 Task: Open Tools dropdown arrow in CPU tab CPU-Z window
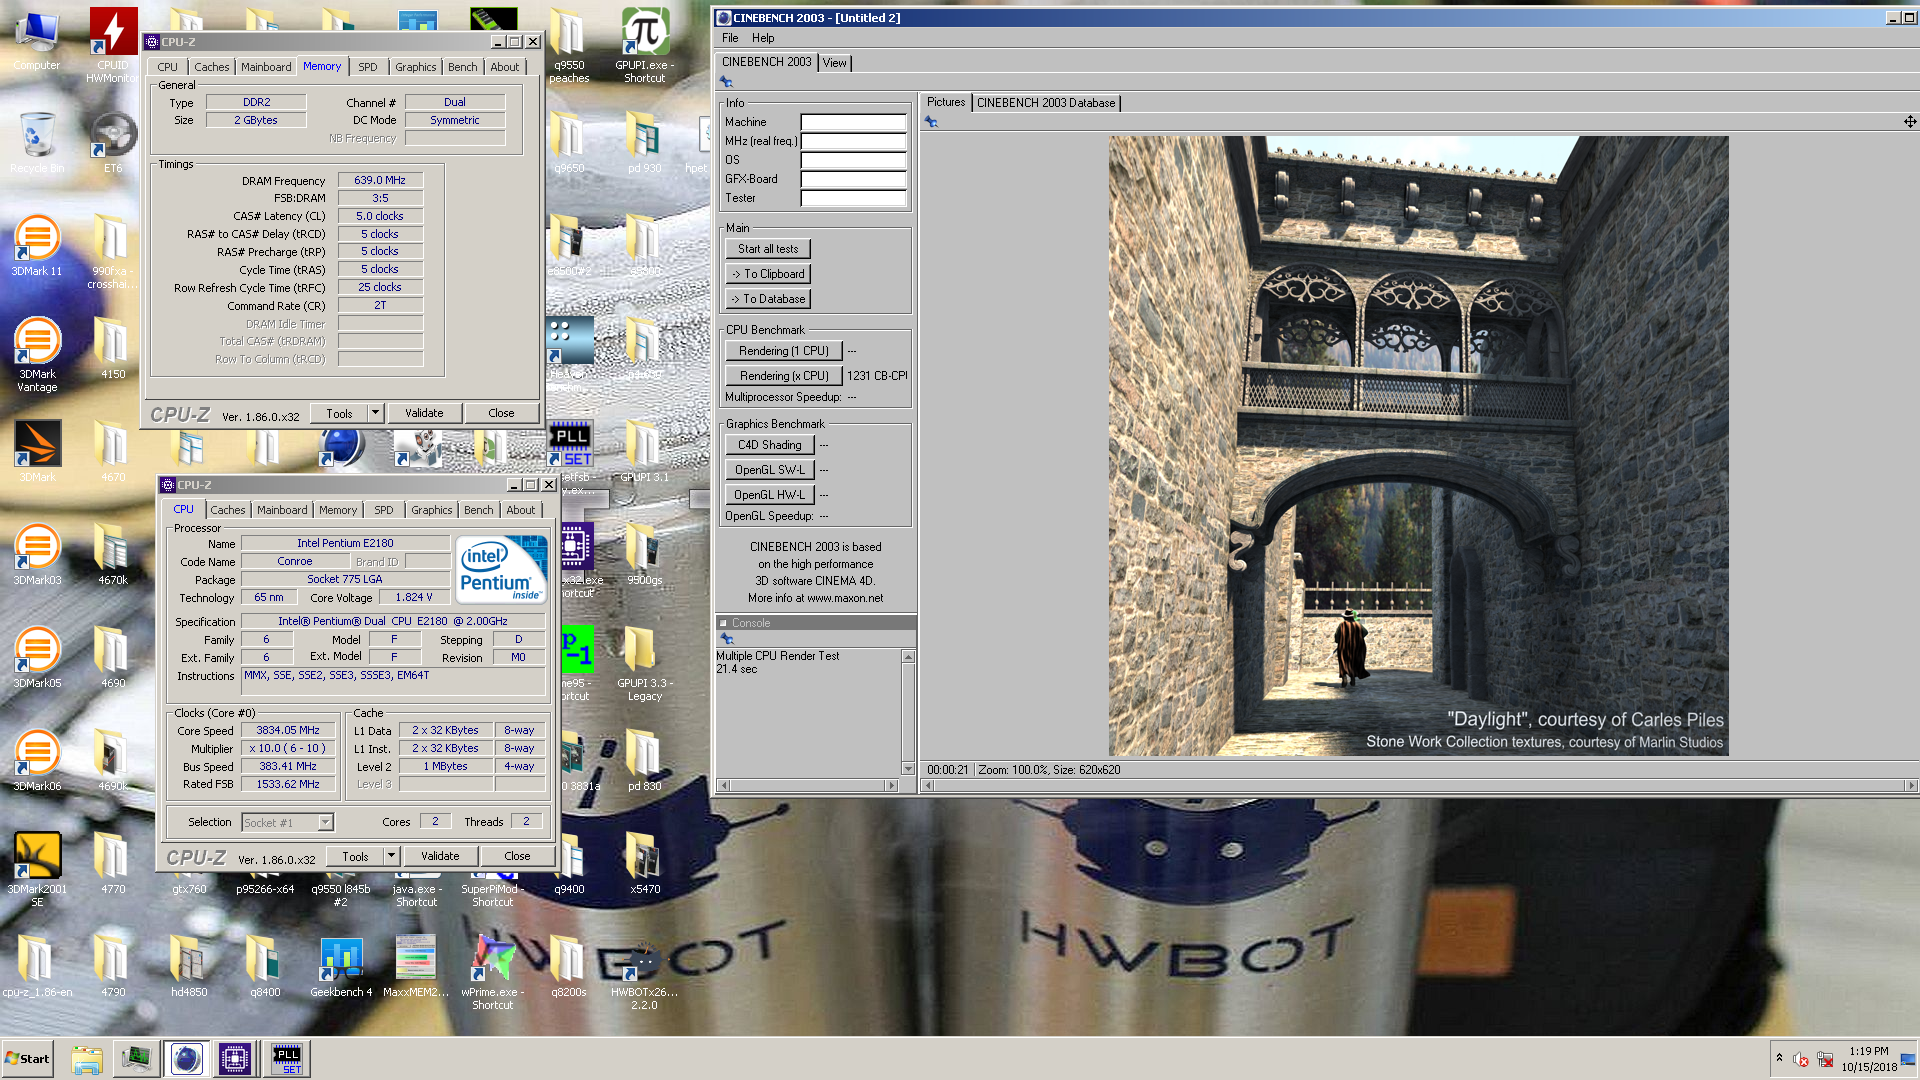coord(391,856)
